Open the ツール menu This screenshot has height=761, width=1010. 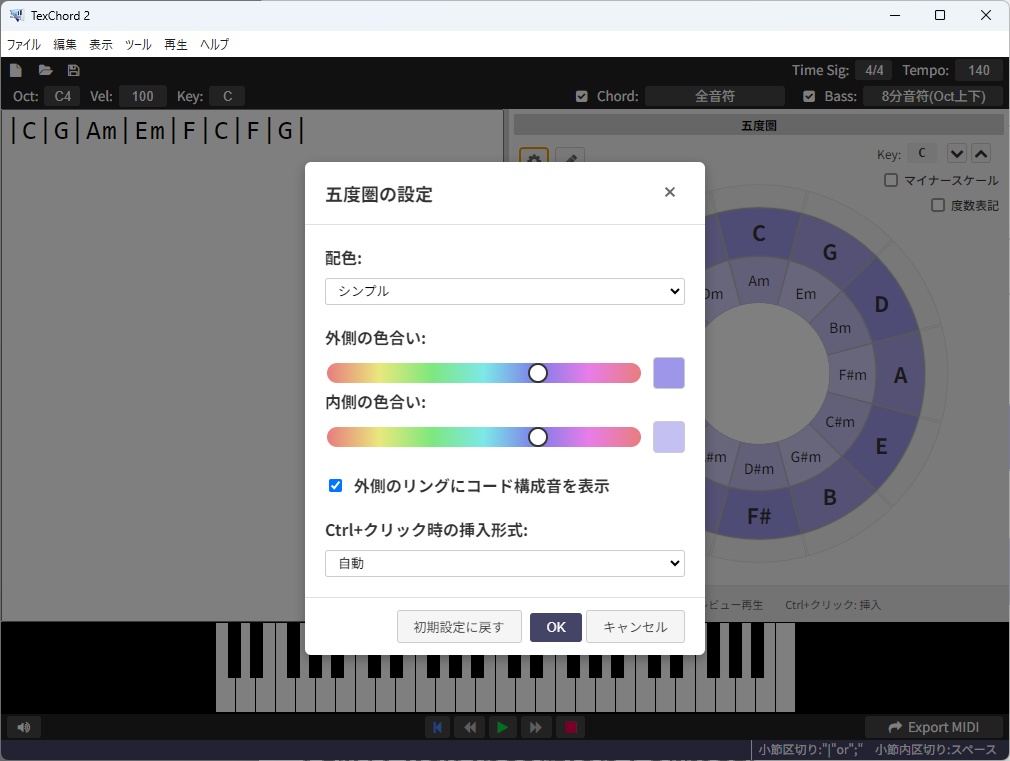[138, 44]
